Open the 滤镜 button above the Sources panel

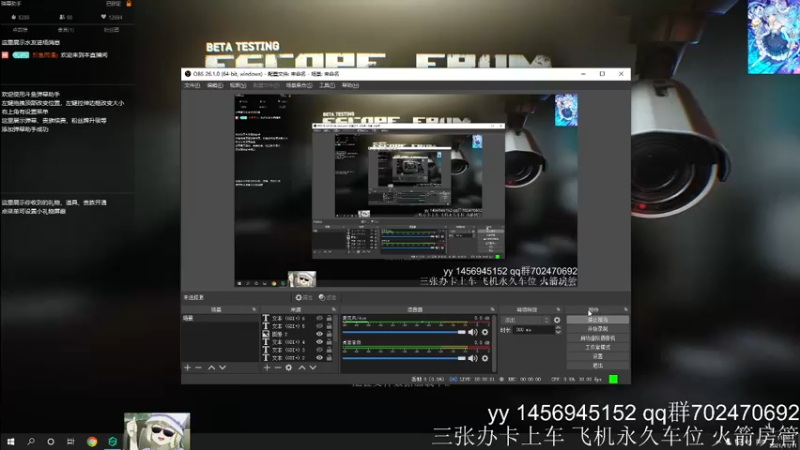click(328, 297)
